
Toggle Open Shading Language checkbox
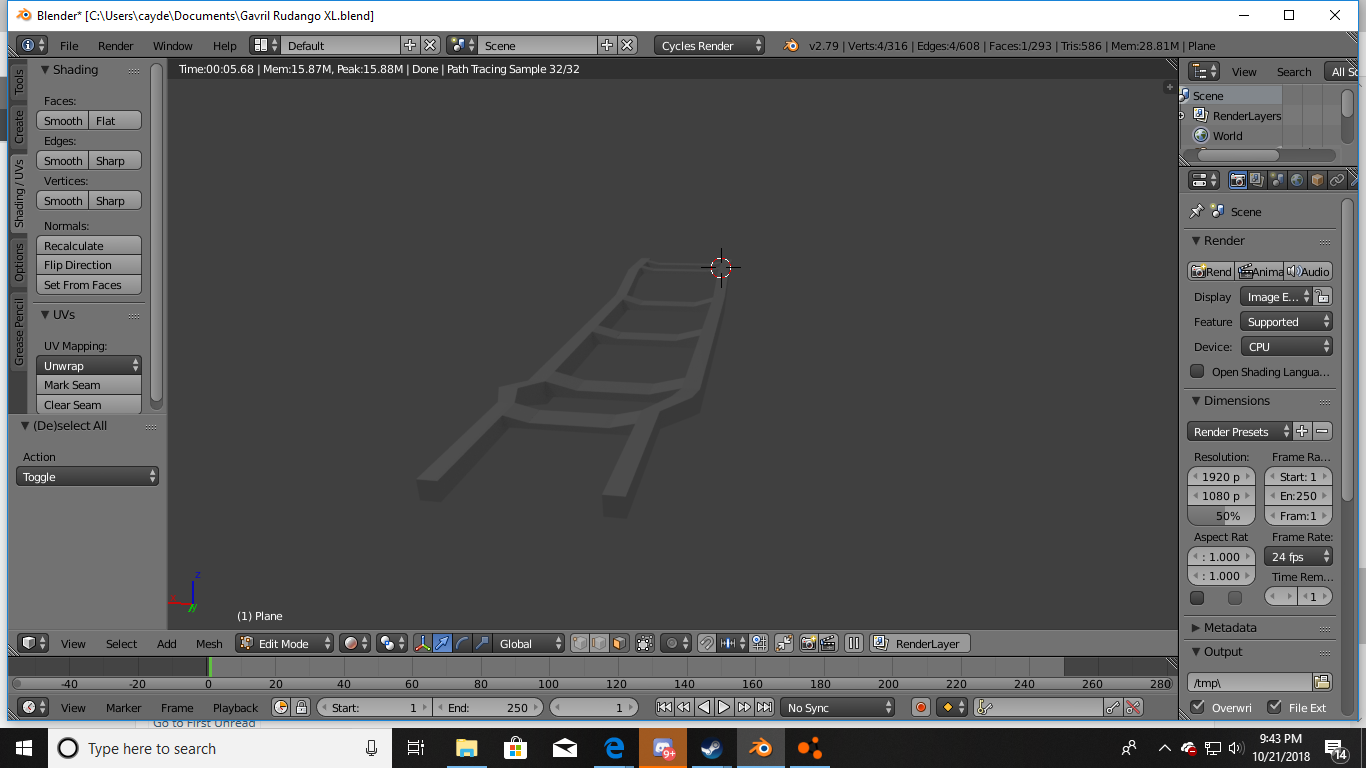(1197, 371)
